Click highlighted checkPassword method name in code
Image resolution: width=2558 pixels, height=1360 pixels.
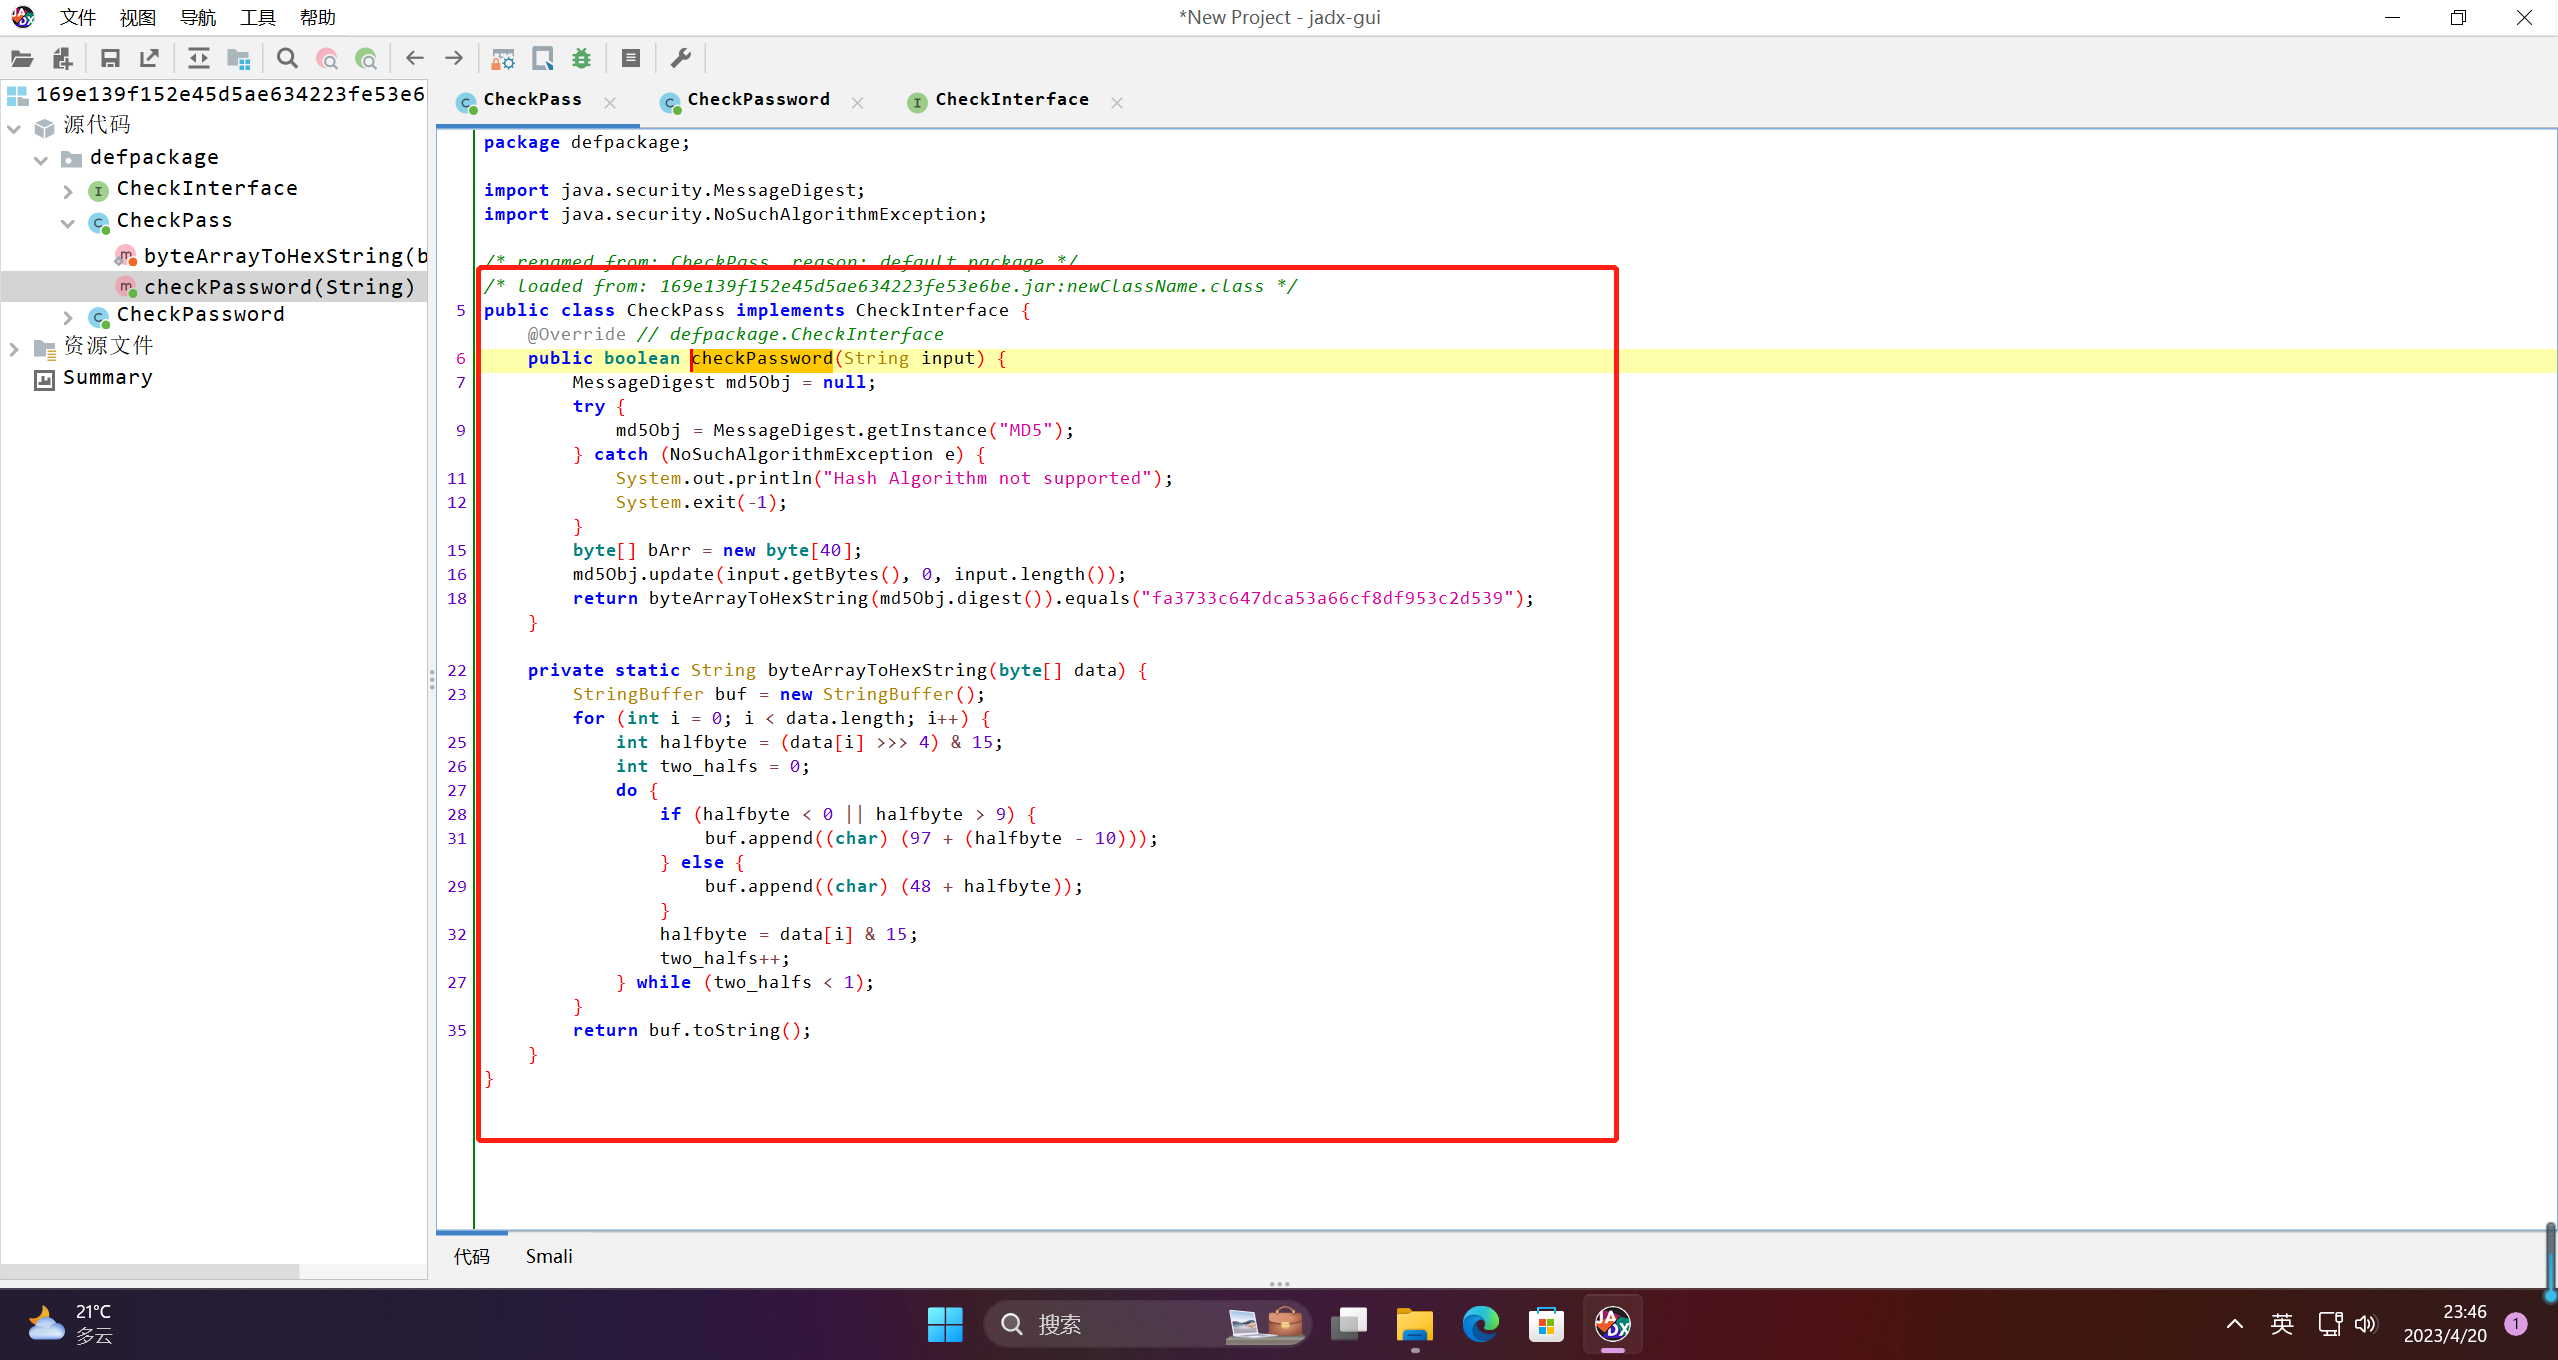[x=762, y=358]
